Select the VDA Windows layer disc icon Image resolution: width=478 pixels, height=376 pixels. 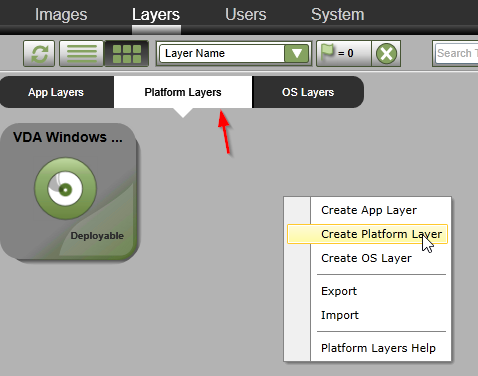tap(65, 189)
